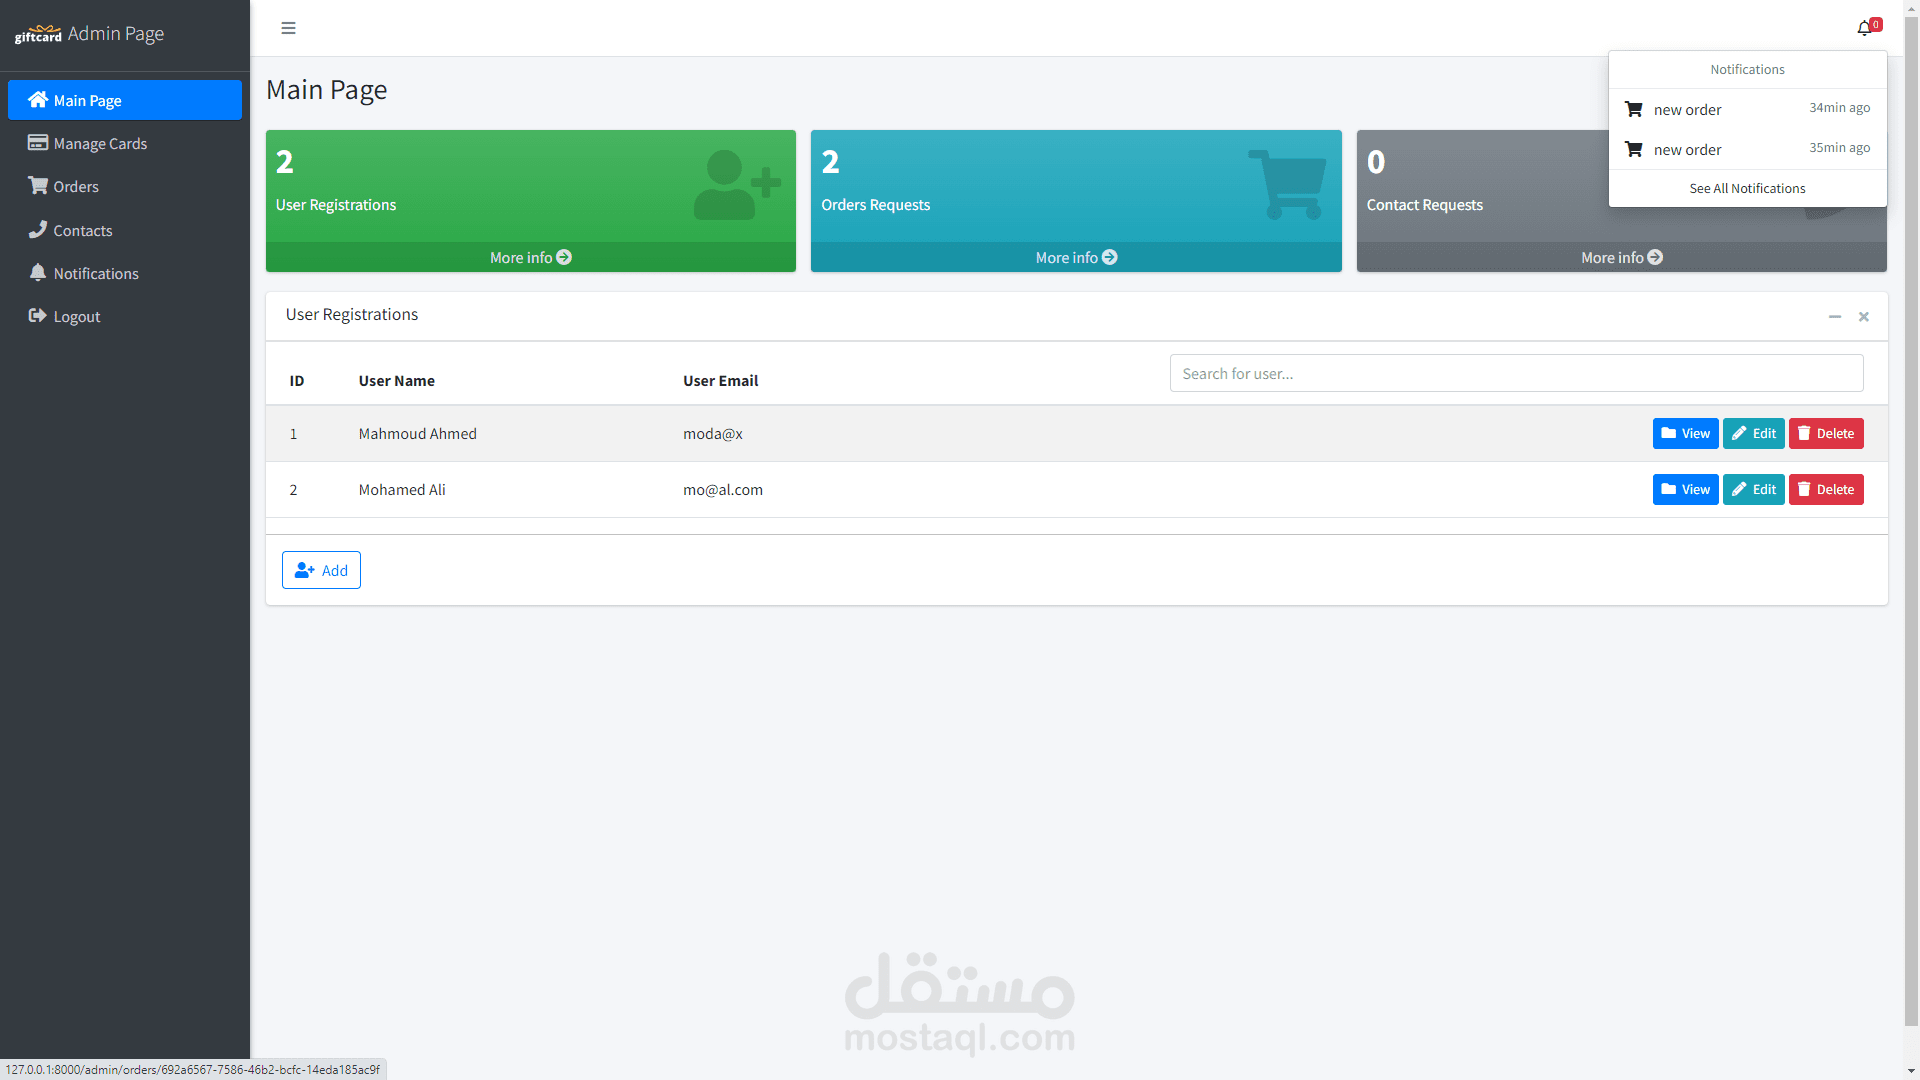Toggle the sidebar hamburger menu
The image size is (1920, 1080).
288,28
